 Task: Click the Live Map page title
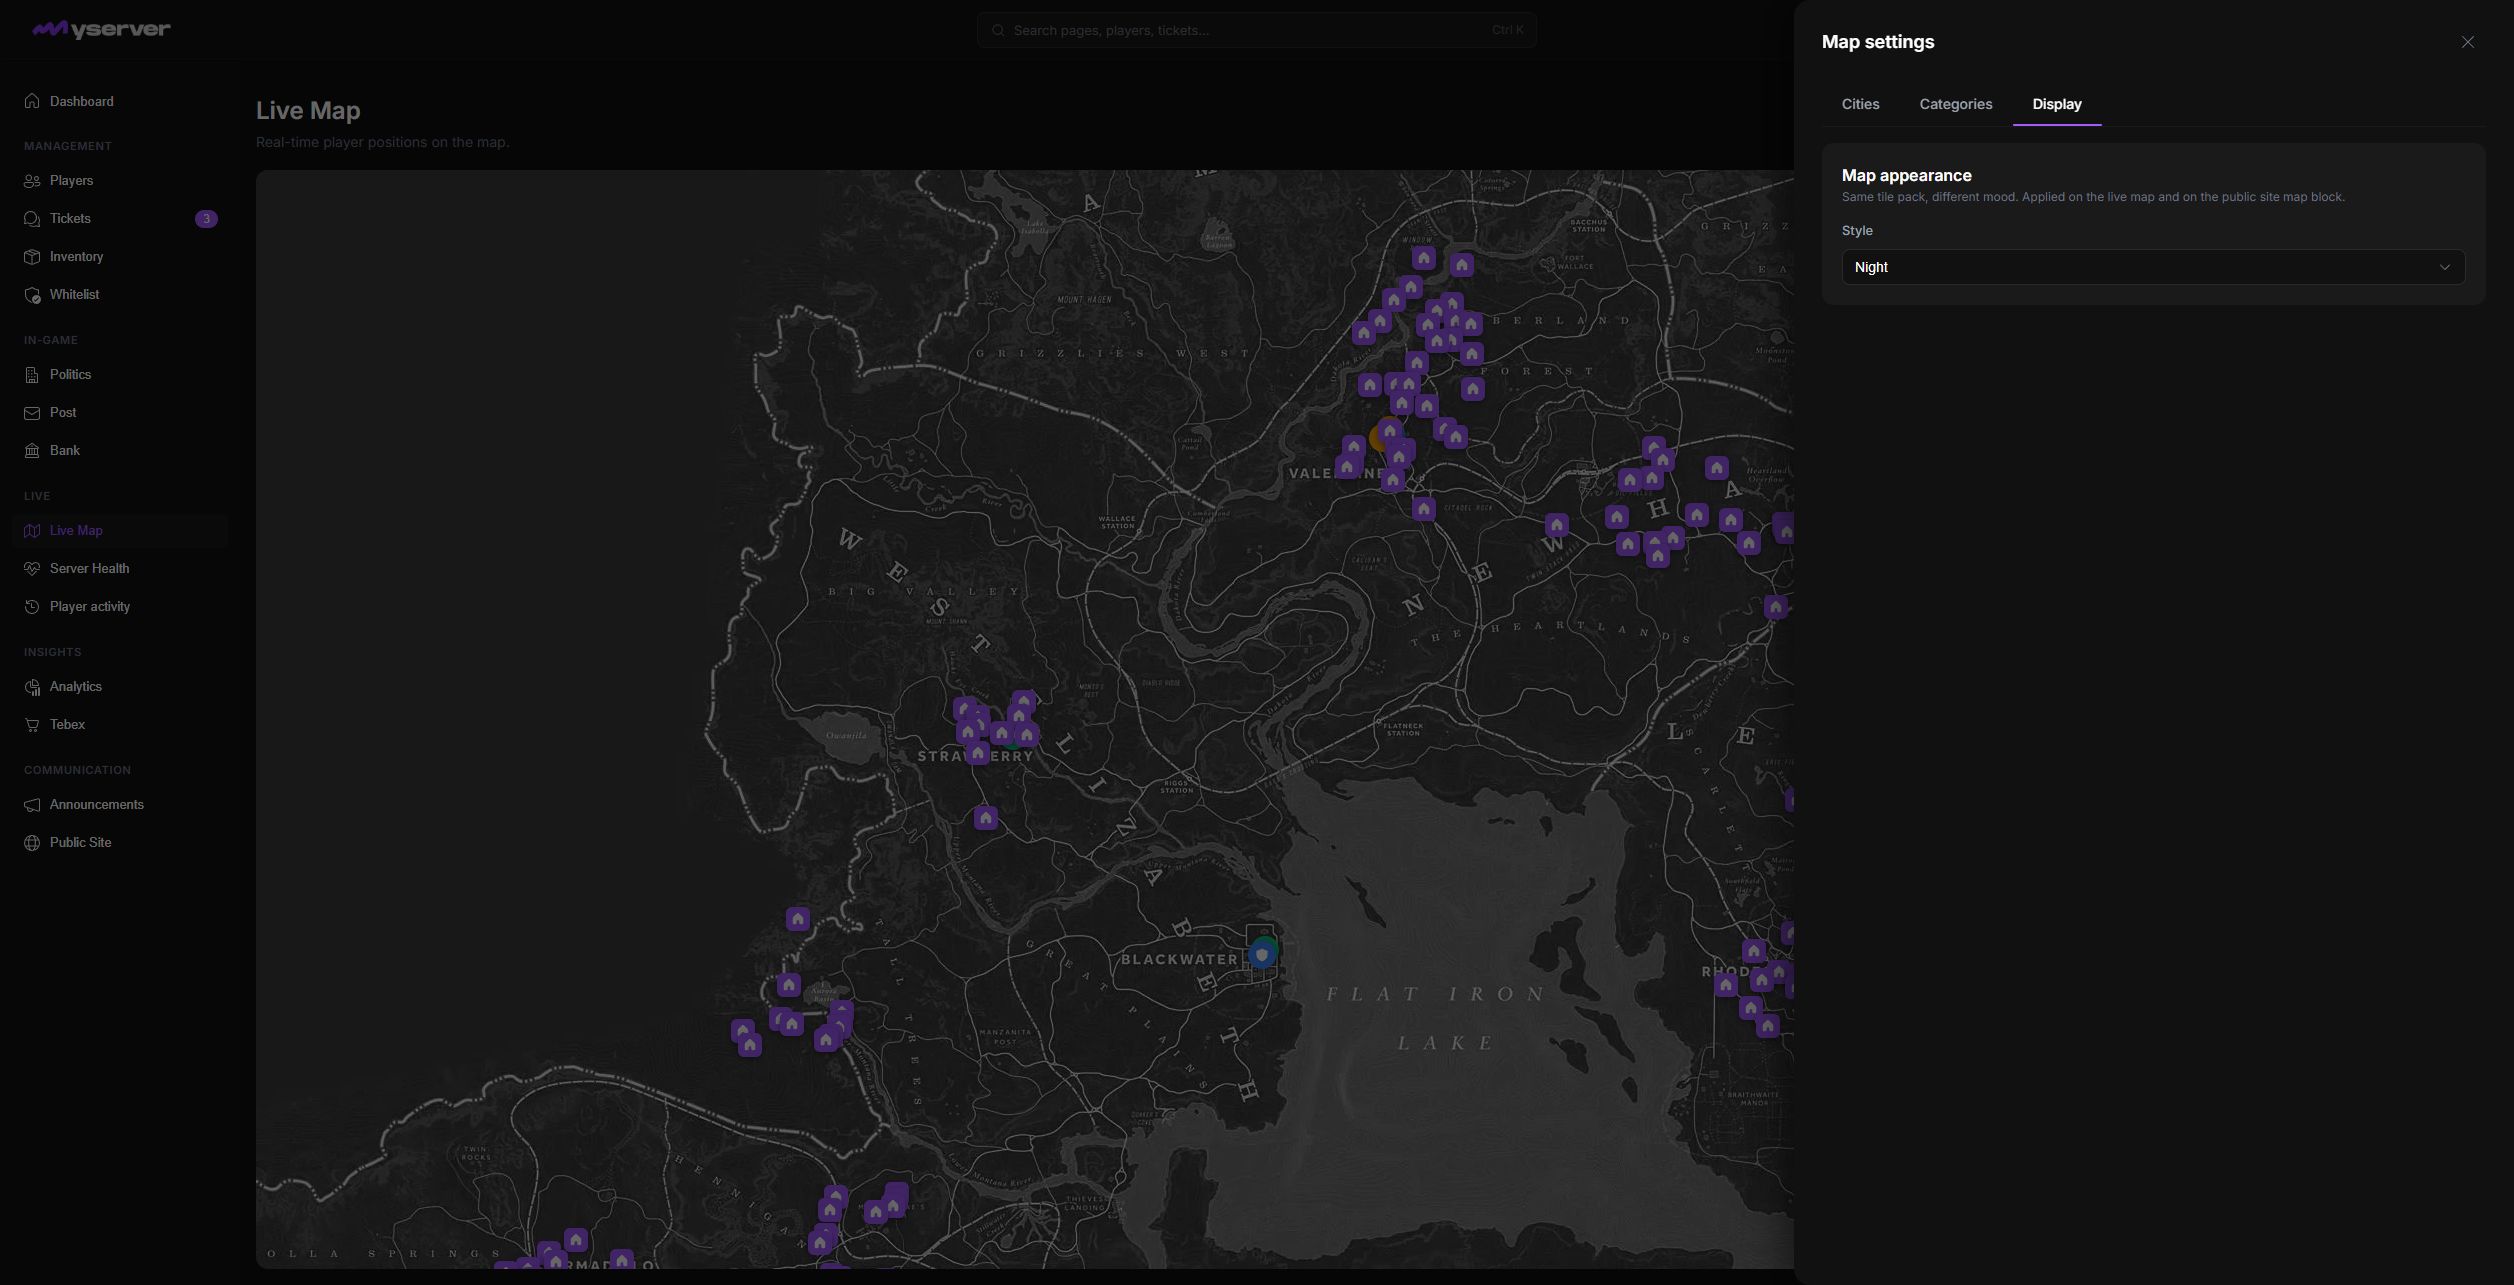click(x=308, y=111)
